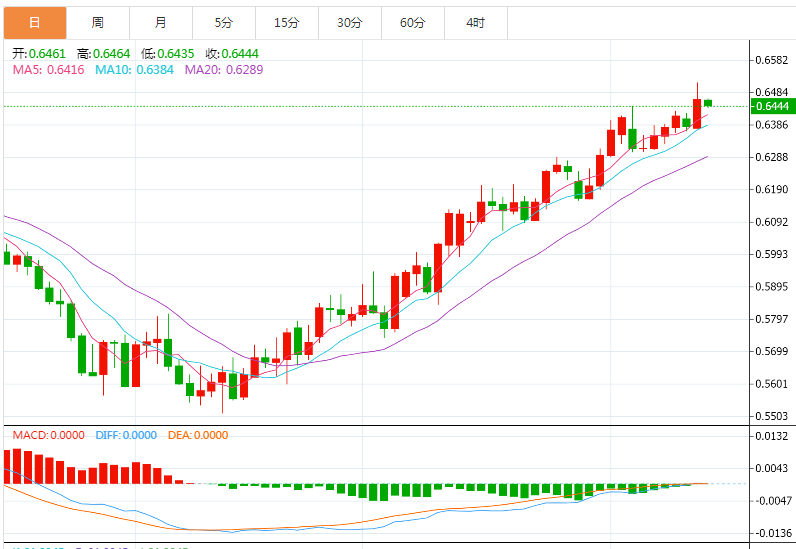Click the 0.6190 price axis label

pyautogui.click(x=772, y=189)
